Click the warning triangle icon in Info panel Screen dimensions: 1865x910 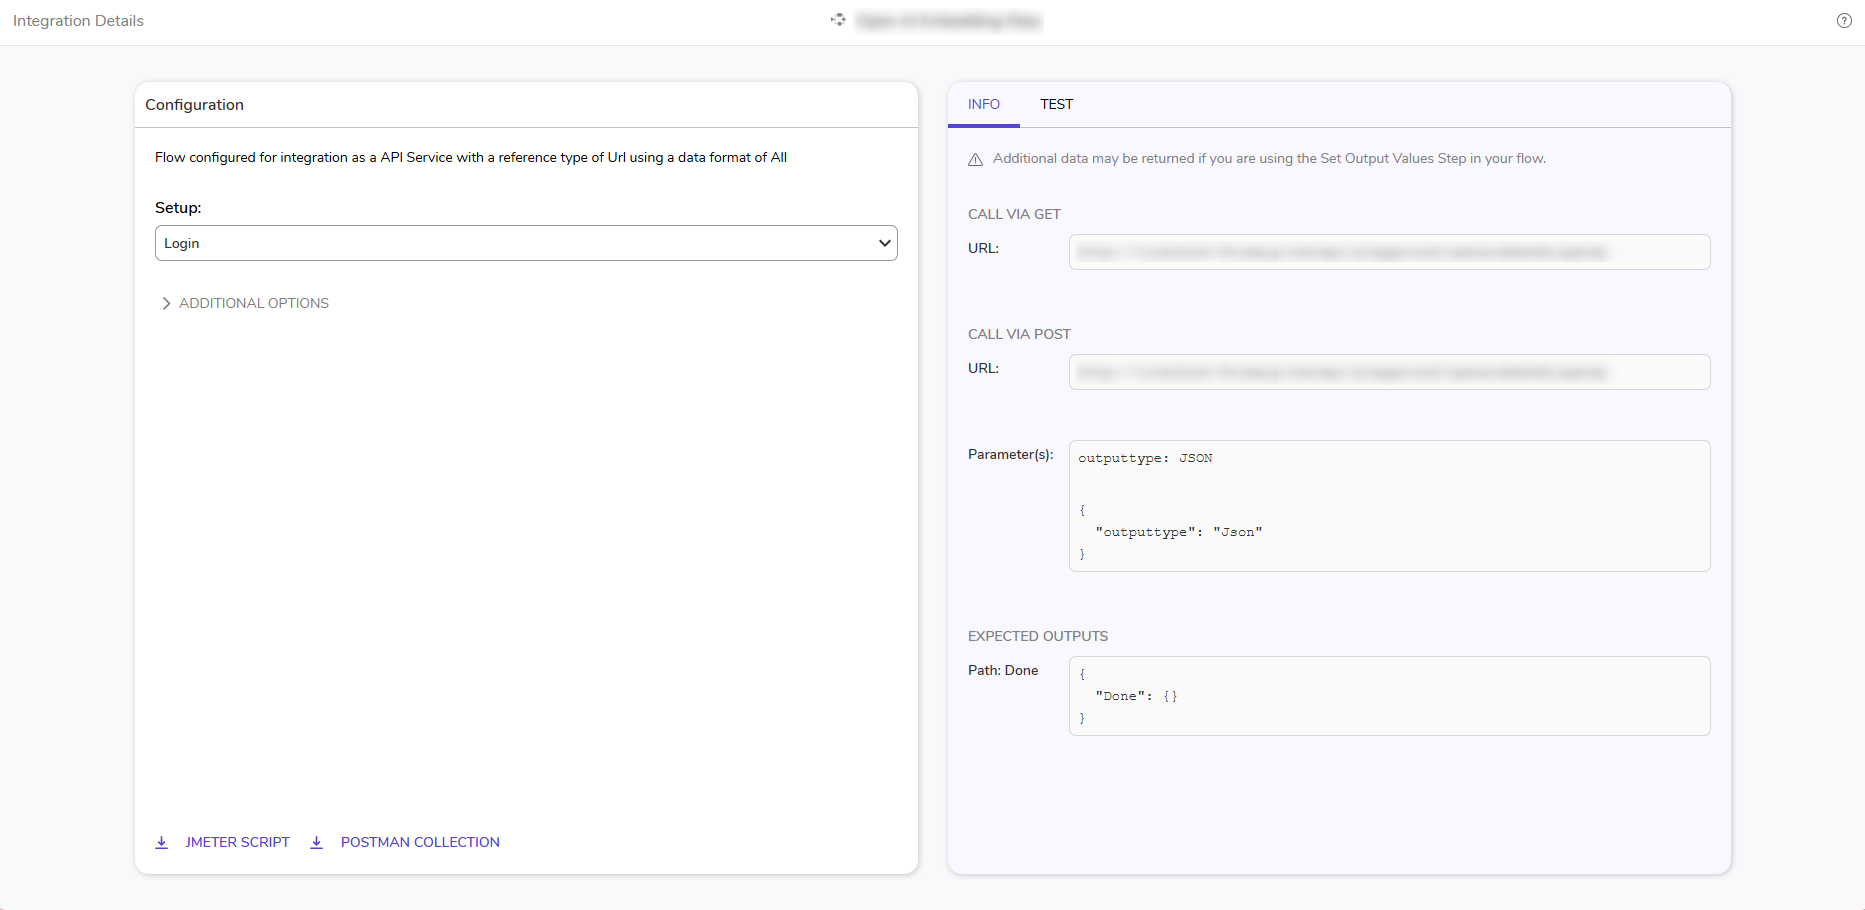(975, 159)
